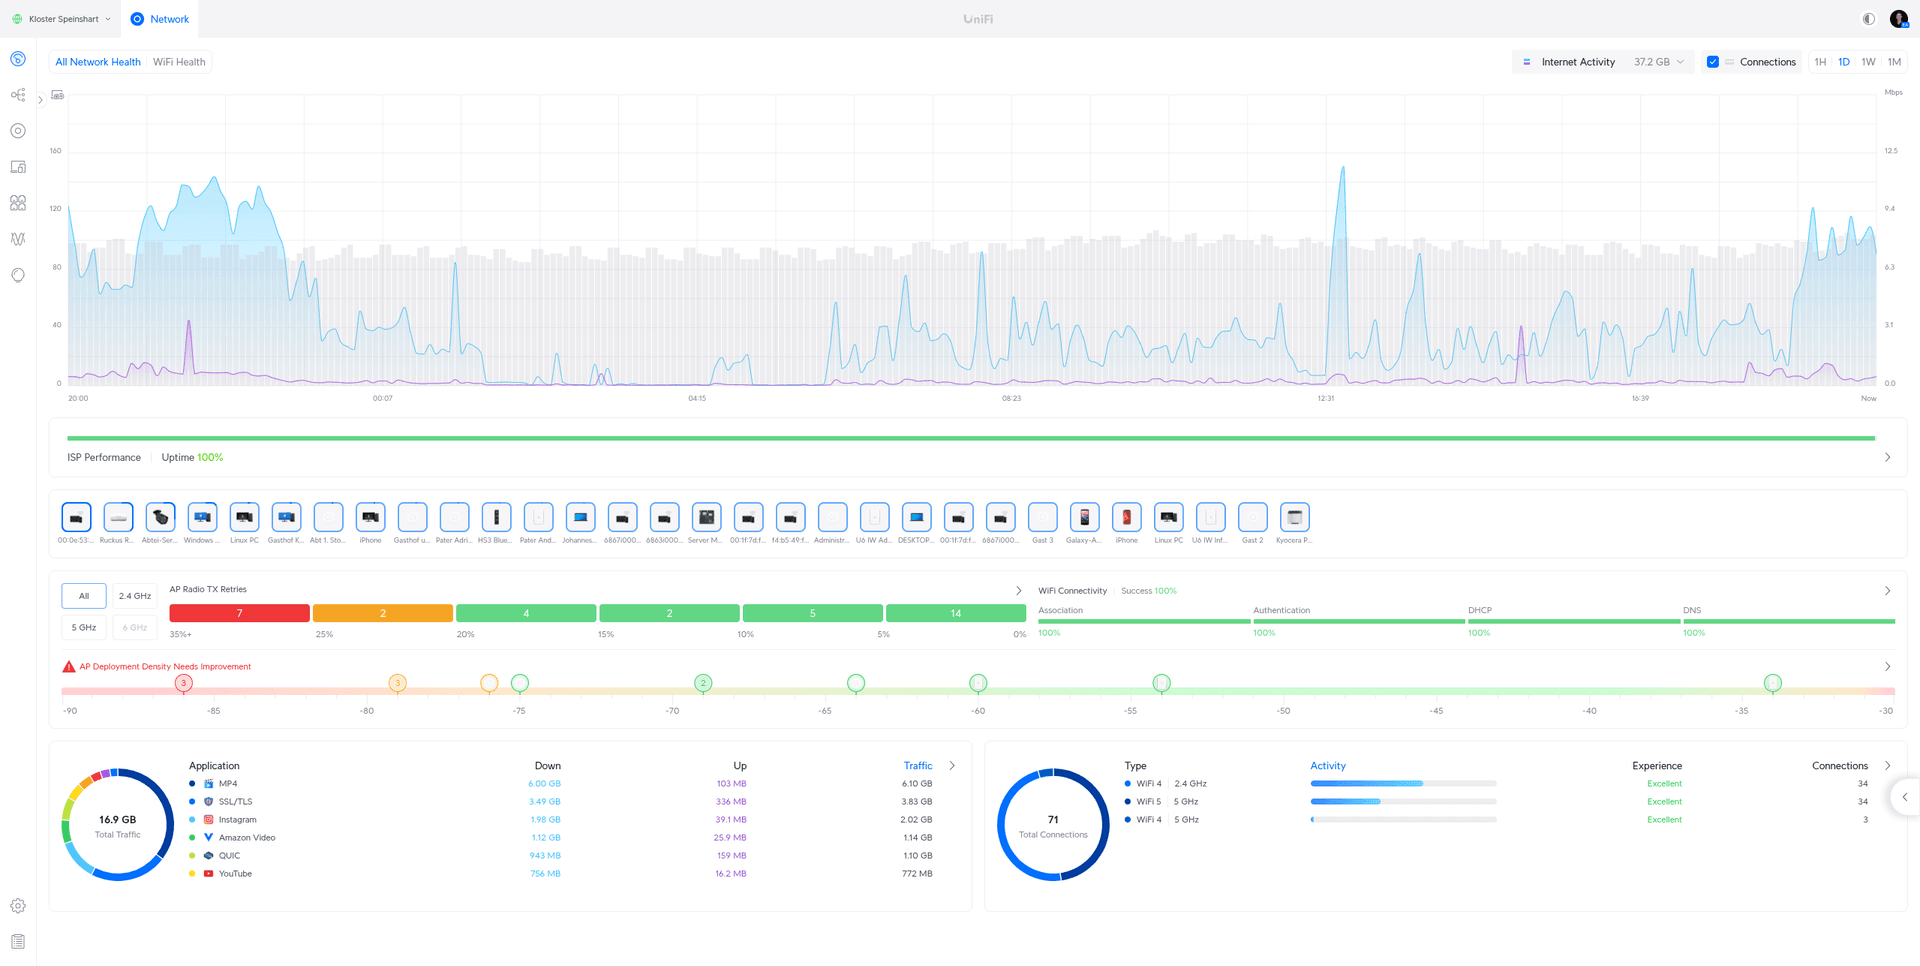Screen dimensions: 1920x966
Task: Expand the Application Traffic table chevron
Action: coord(952,765)
